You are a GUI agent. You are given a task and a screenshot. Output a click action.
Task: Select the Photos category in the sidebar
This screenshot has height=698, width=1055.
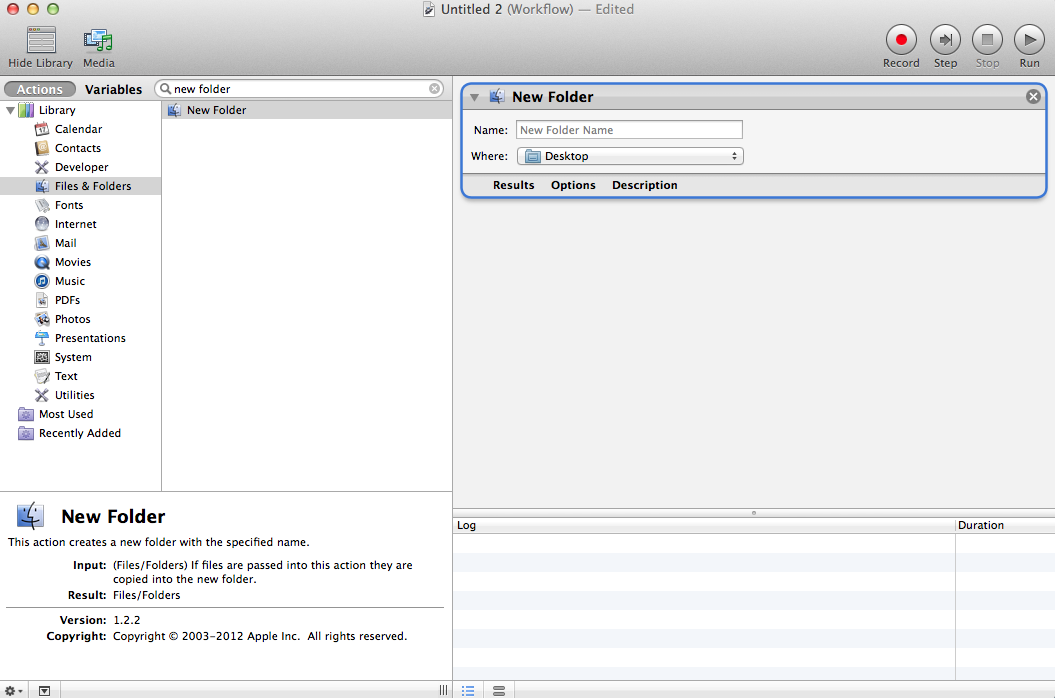72,319
